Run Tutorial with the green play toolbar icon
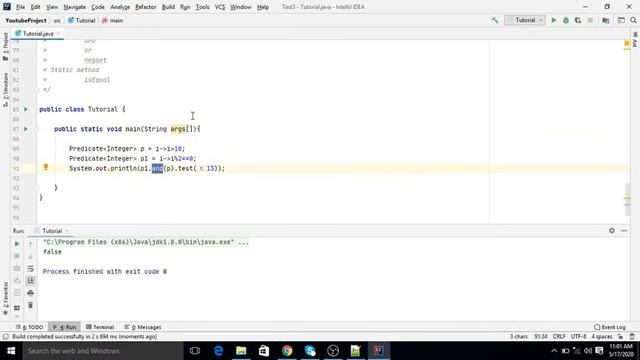 point(553,20)
